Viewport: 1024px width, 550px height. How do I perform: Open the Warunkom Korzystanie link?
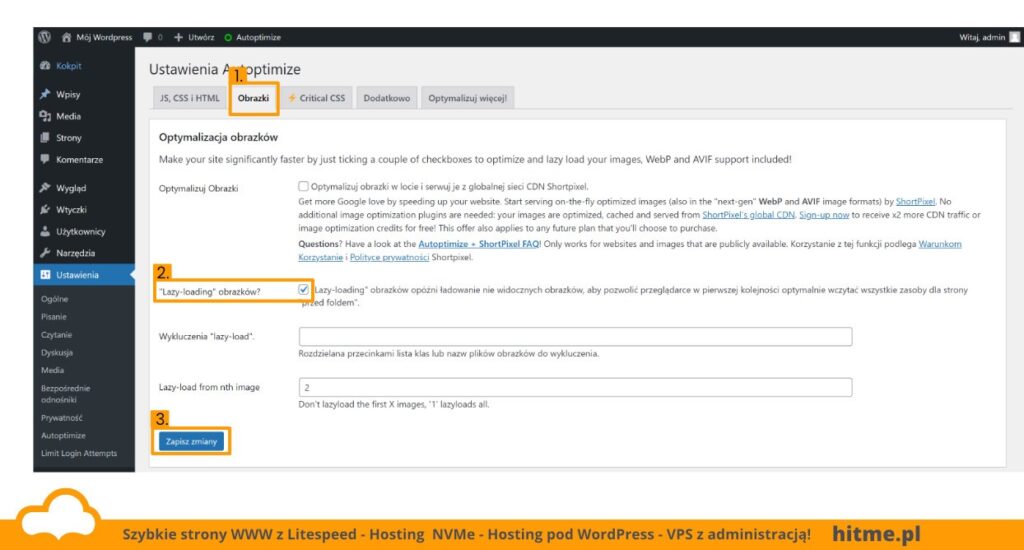point(940,244)
